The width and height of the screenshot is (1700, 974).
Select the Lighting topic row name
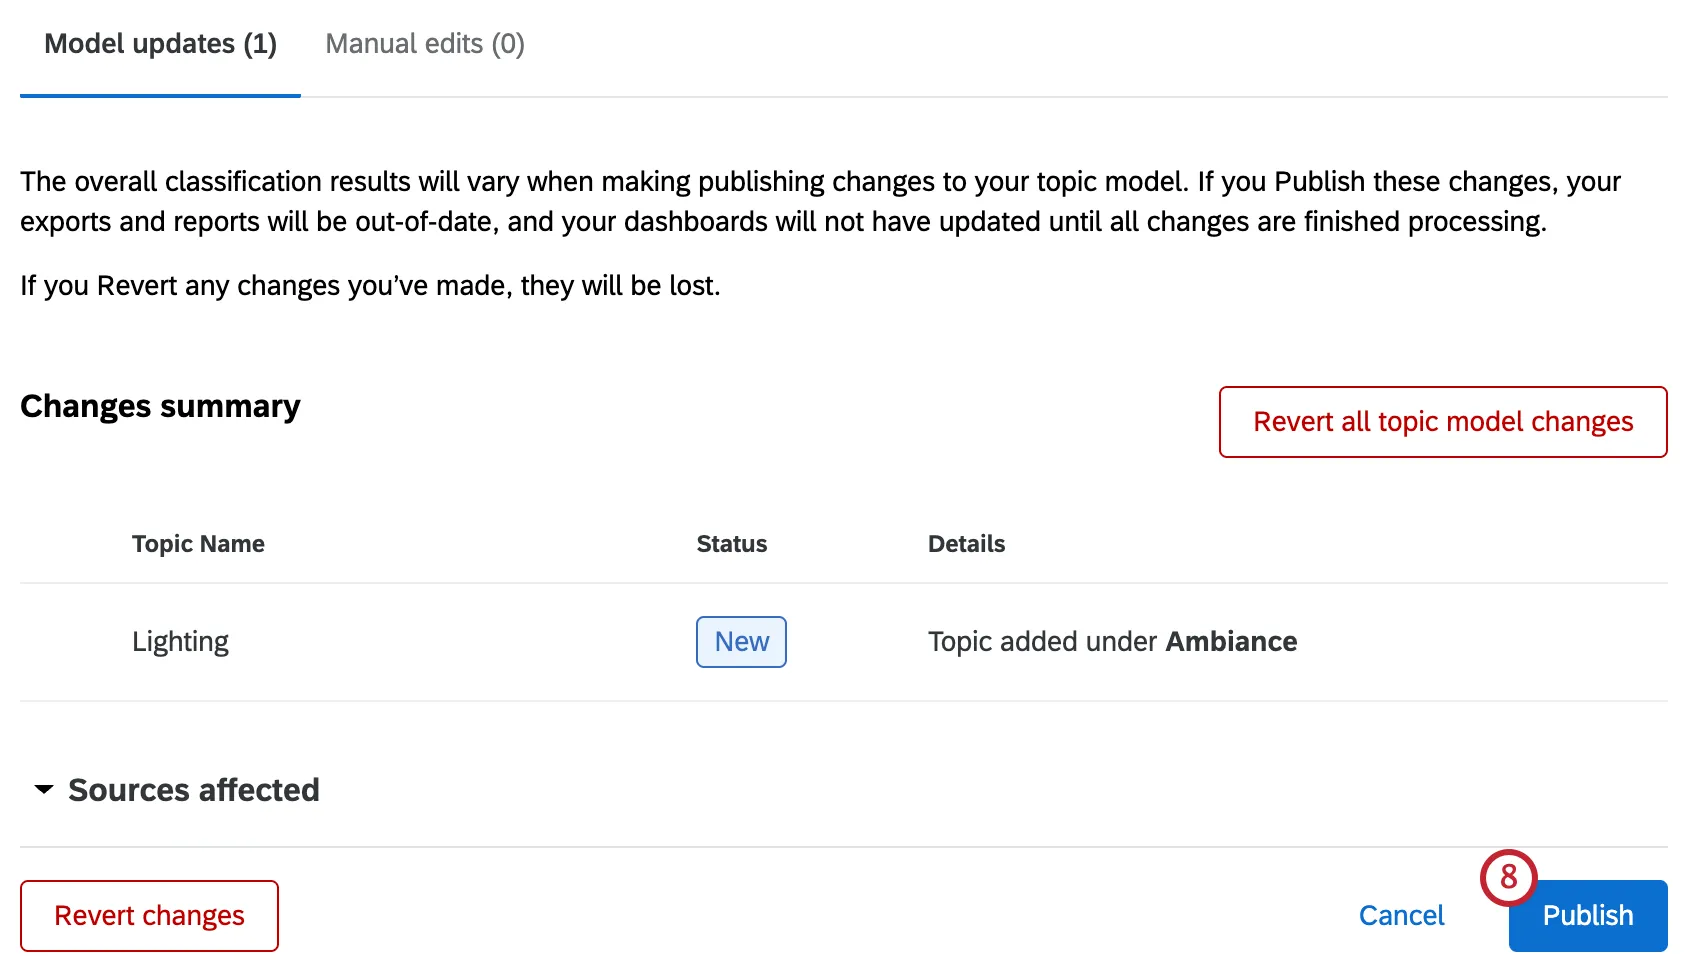180,642
